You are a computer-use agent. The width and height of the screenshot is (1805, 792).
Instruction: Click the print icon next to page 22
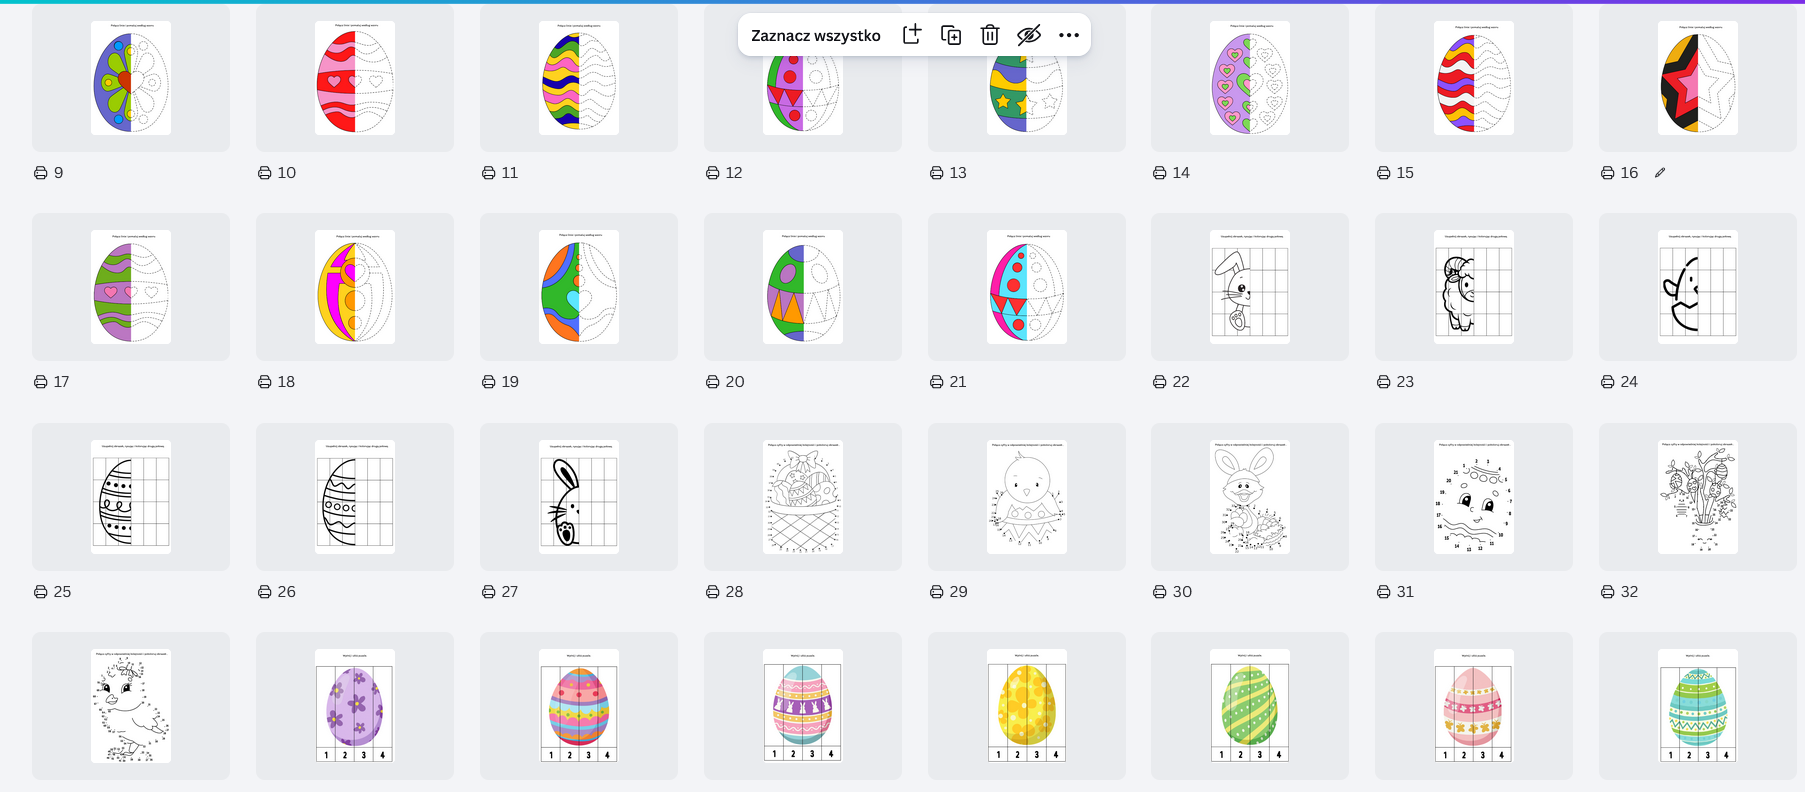pyautogui.click(x=1160, y=382)
